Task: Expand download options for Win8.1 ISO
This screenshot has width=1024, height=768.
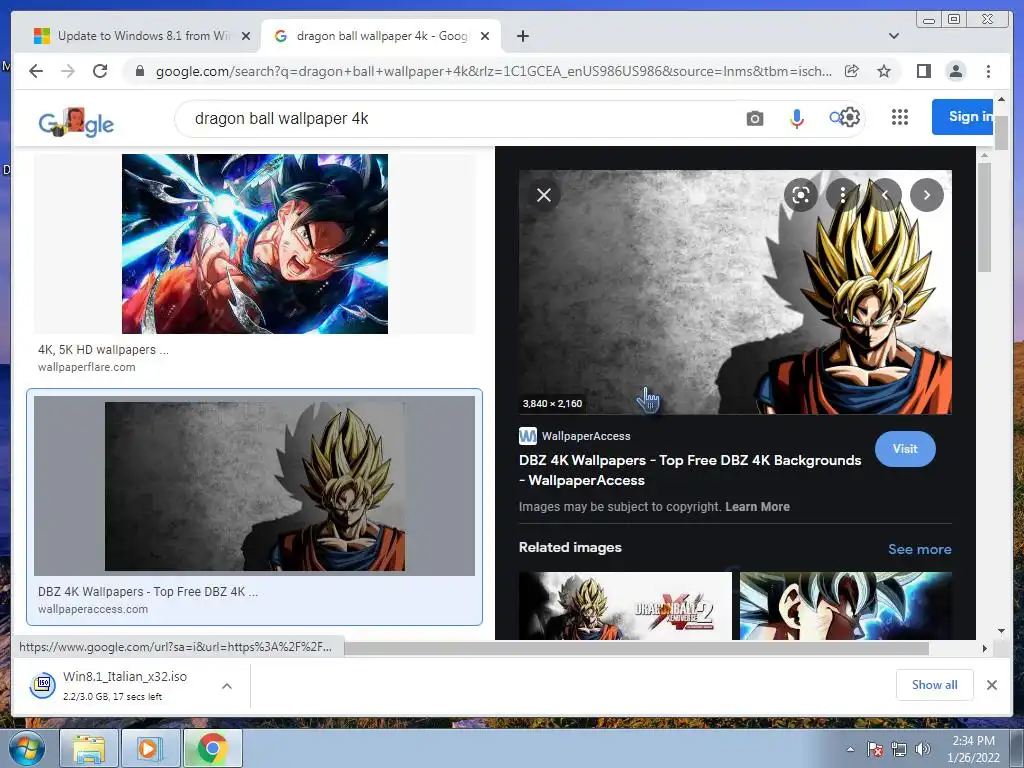Action: 227,686
